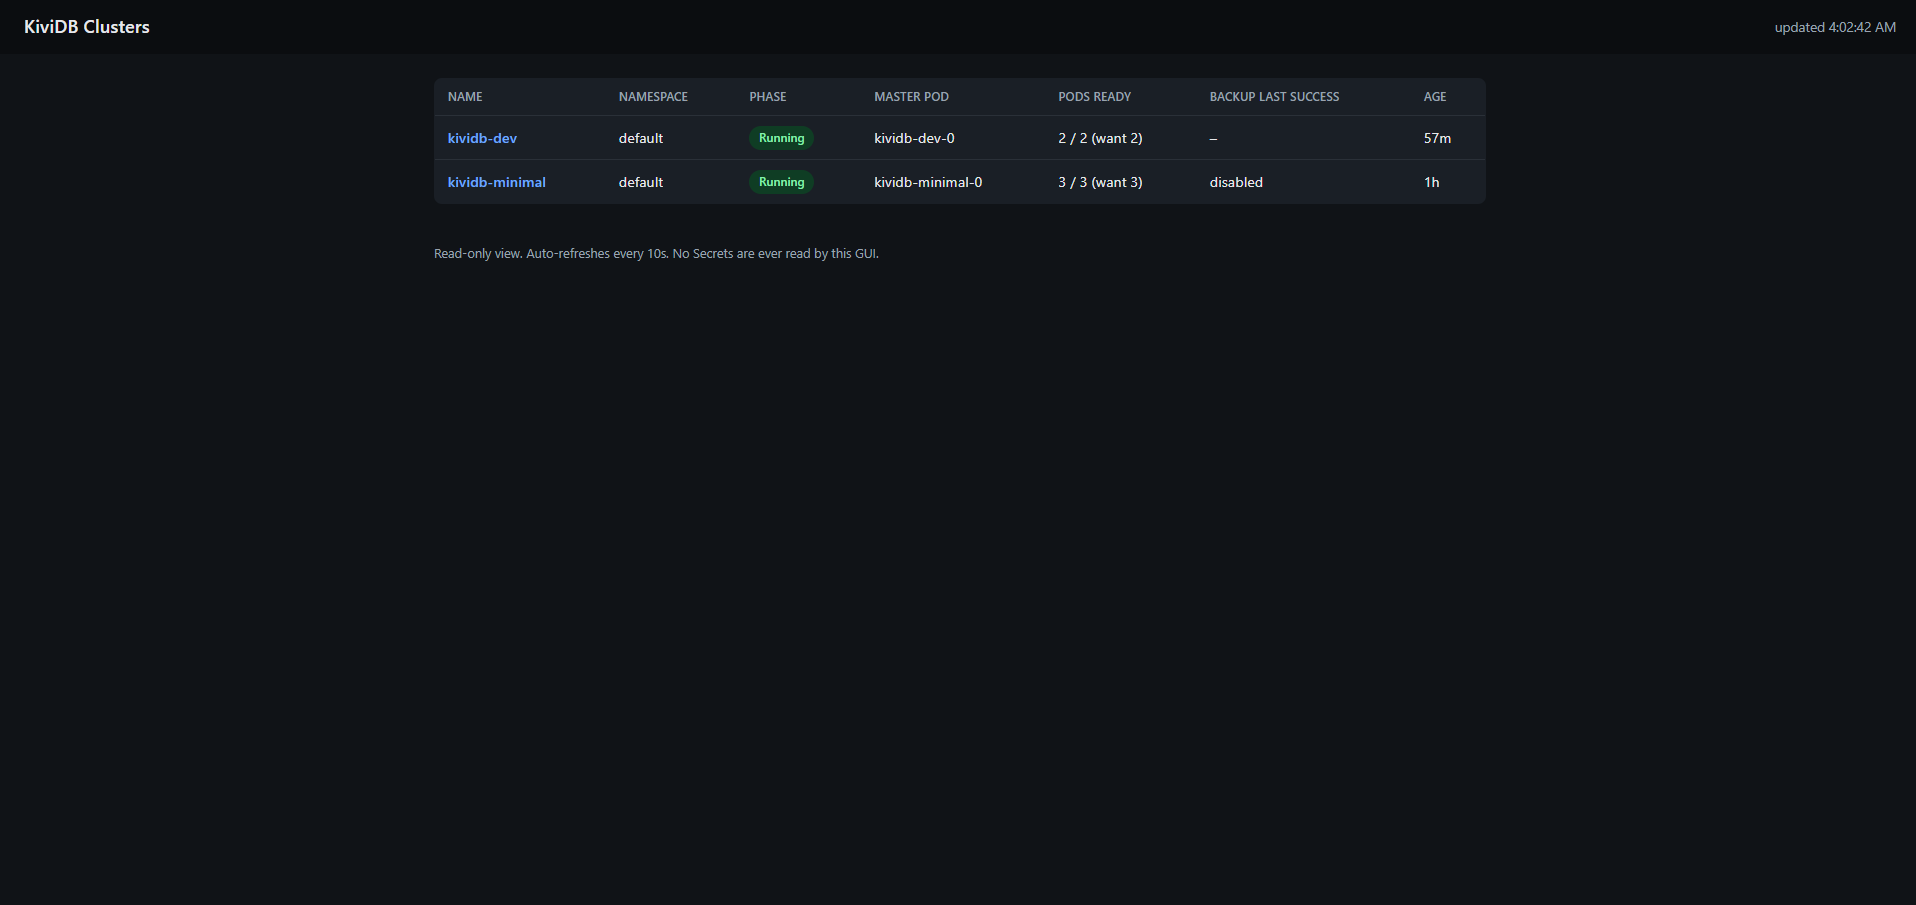The height and width of the screenshot is (905, 1916).
Task: Click the default namespace in kividb-dev row
Action: [x=640, y=138]
